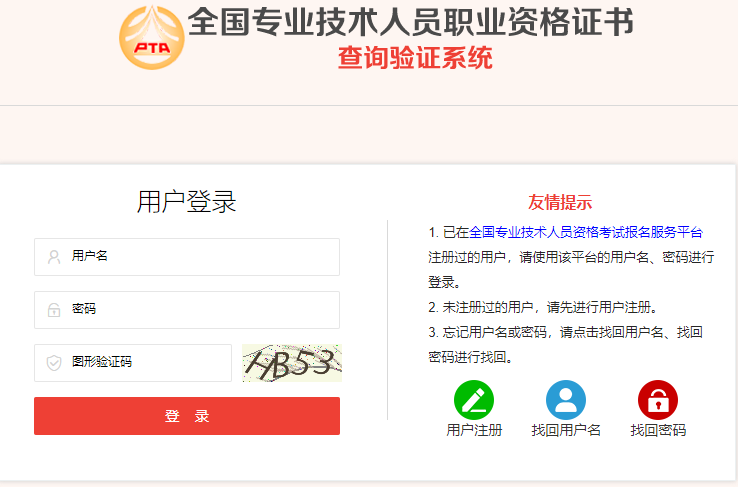The width and height of the screenshot is (738, 487).
Task: Click the 用户登录 heading
Action: point(186,202)
